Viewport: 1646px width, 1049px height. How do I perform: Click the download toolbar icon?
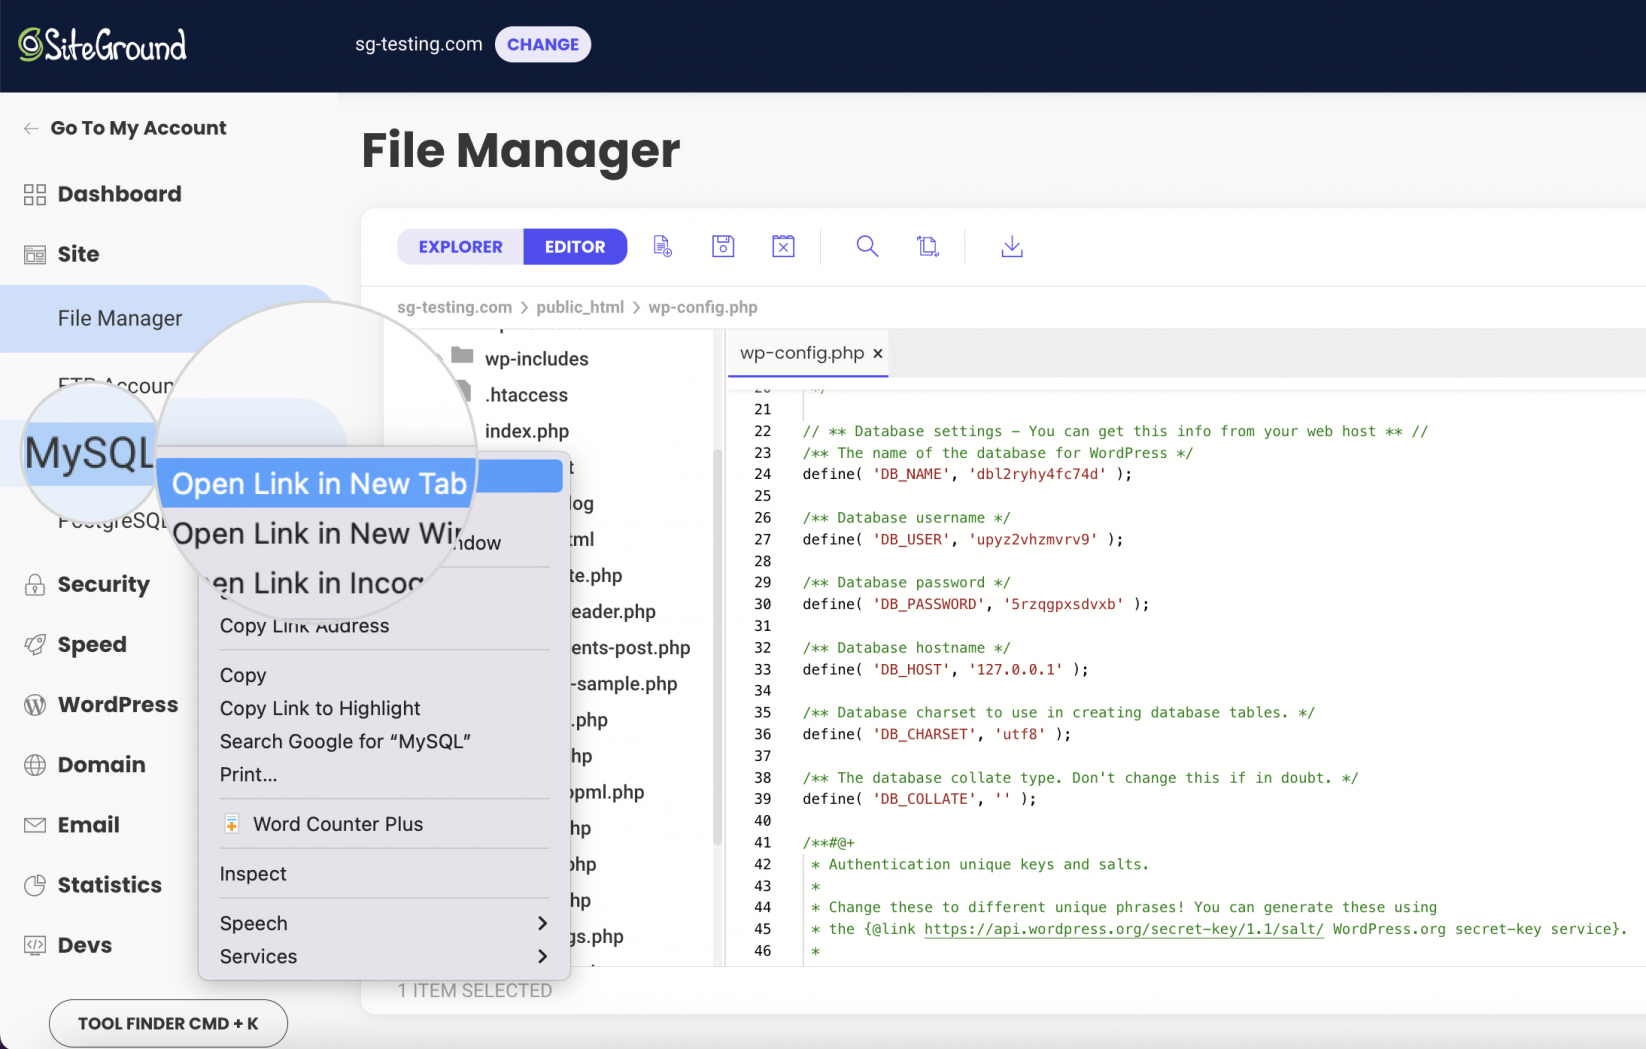[1012, 246]
